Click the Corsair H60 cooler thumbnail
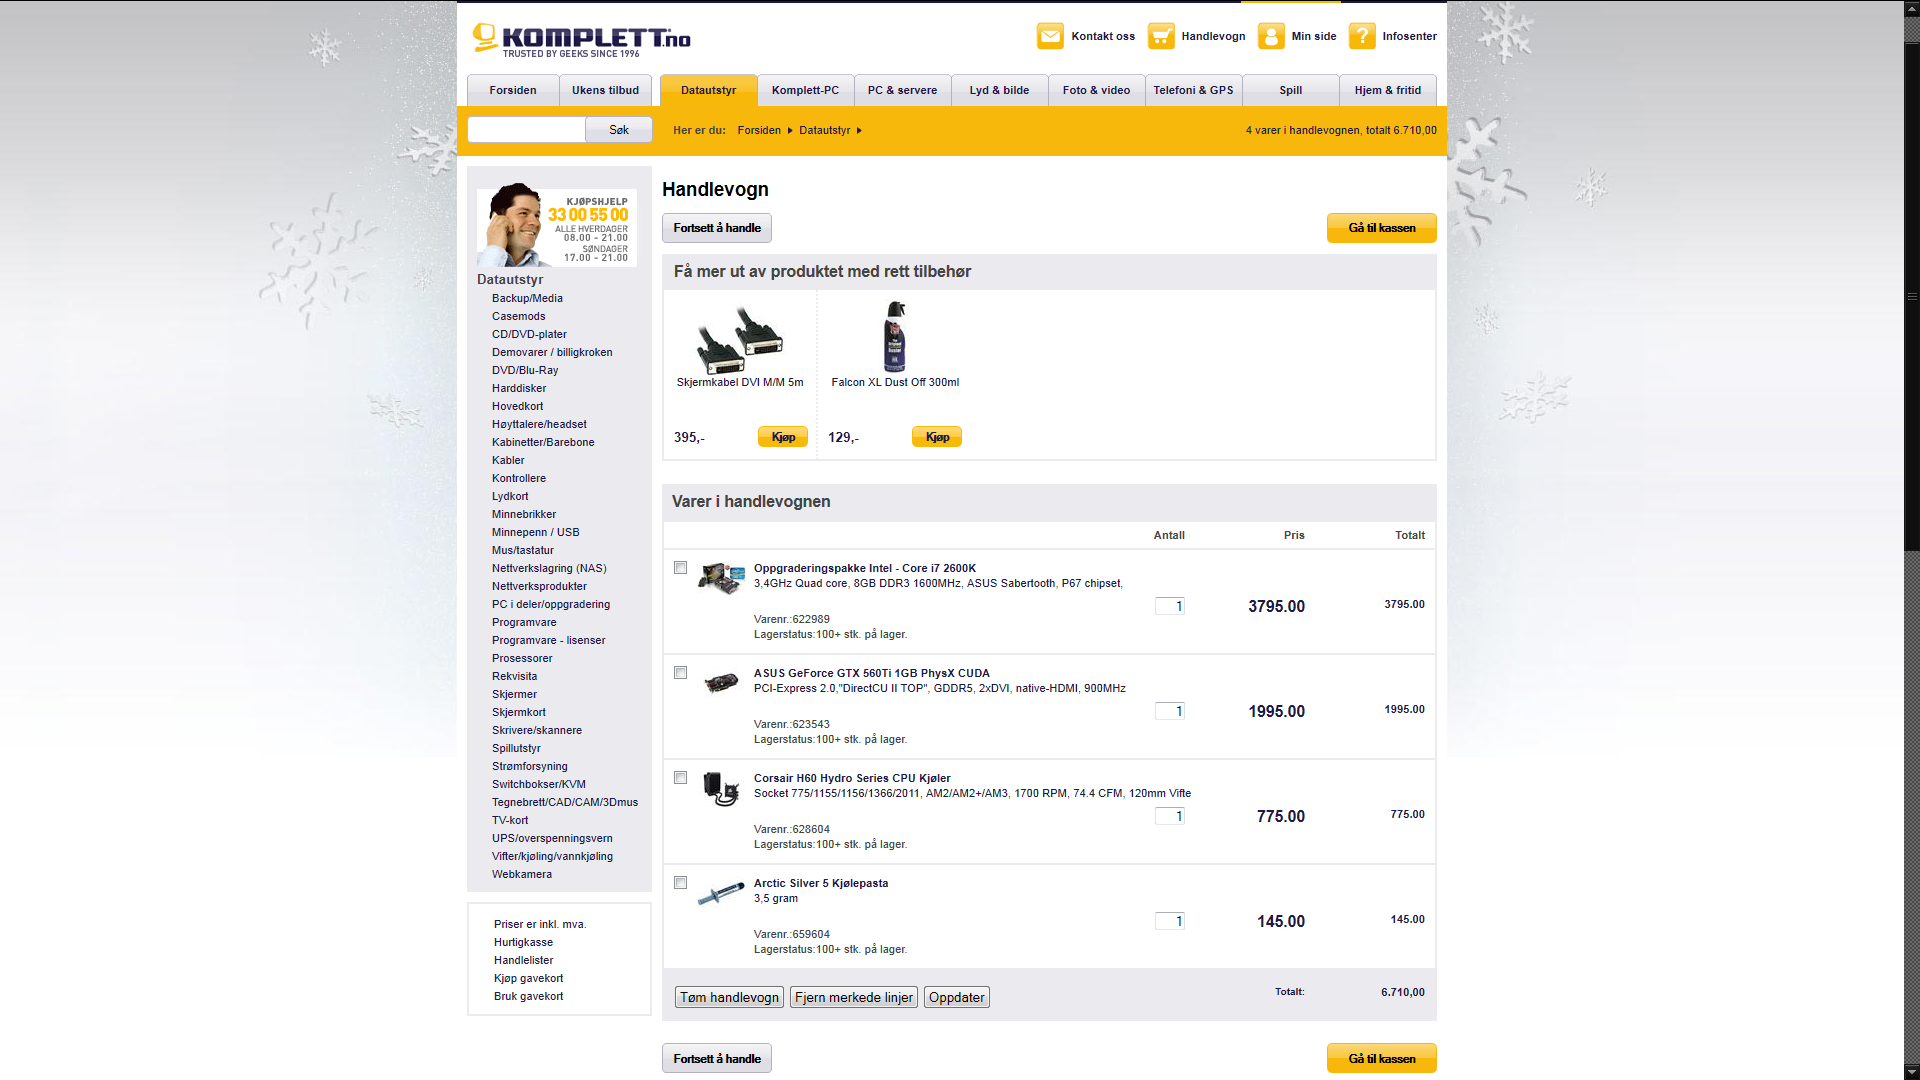This screenshot has height=1080, width=1920. (720, 788)
